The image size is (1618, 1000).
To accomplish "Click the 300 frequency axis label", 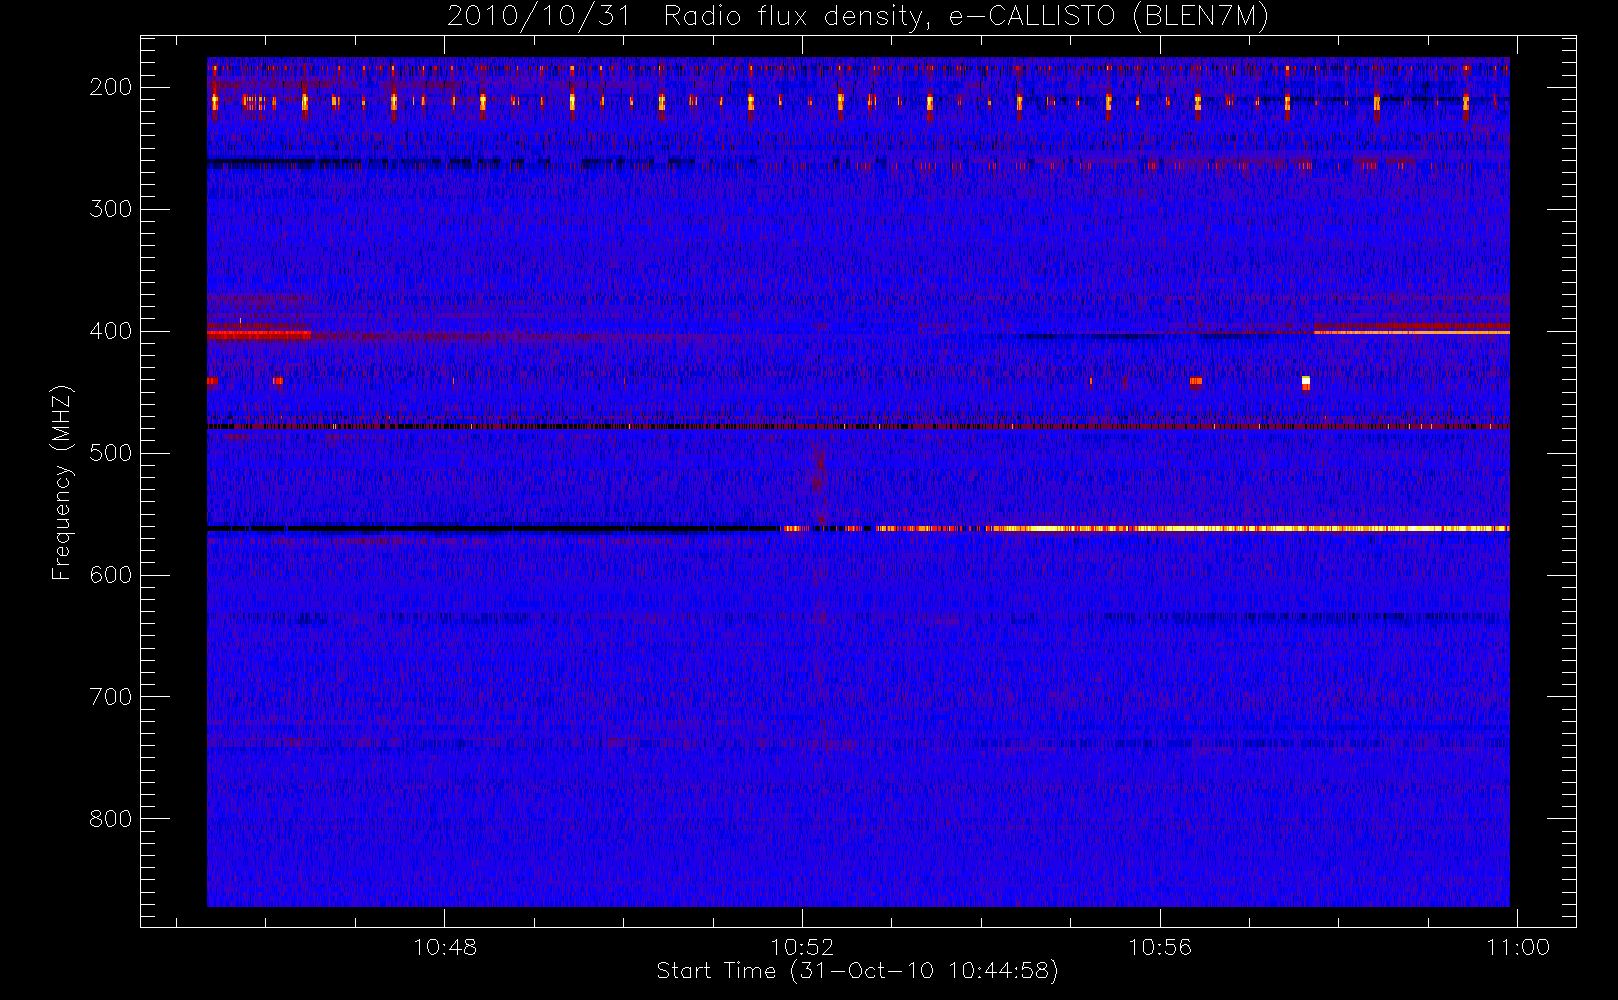I will click(110, 209).
